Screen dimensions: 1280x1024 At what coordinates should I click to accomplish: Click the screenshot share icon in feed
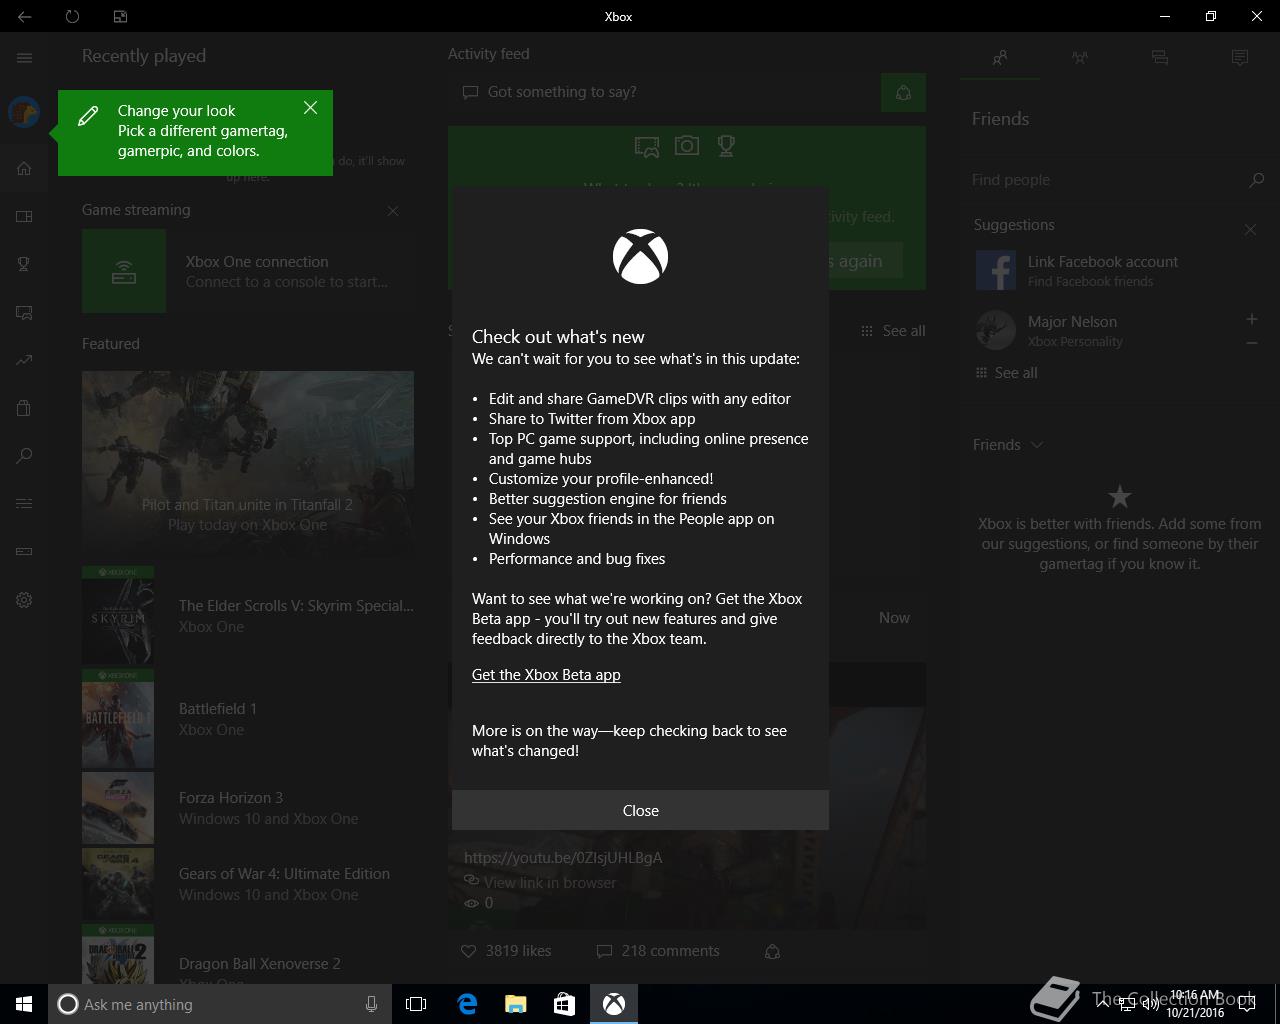647,147
